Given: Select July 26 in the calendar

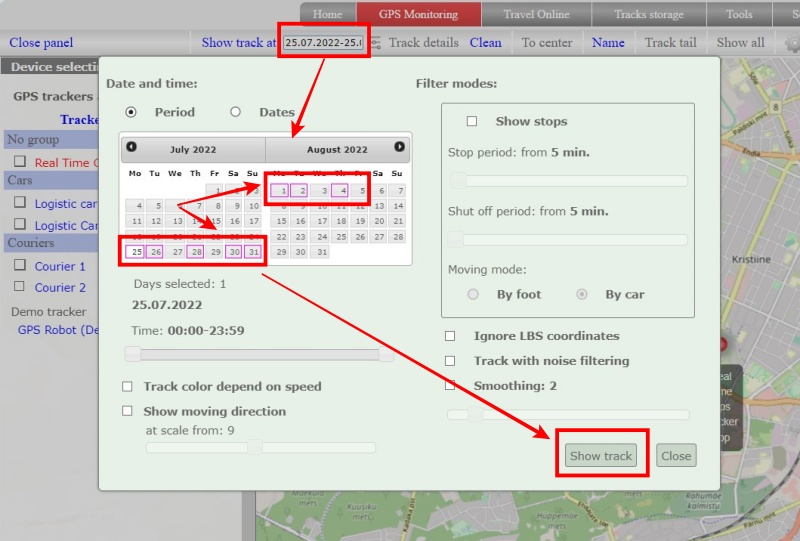Looking at the screenshot, I should (155, 252).
